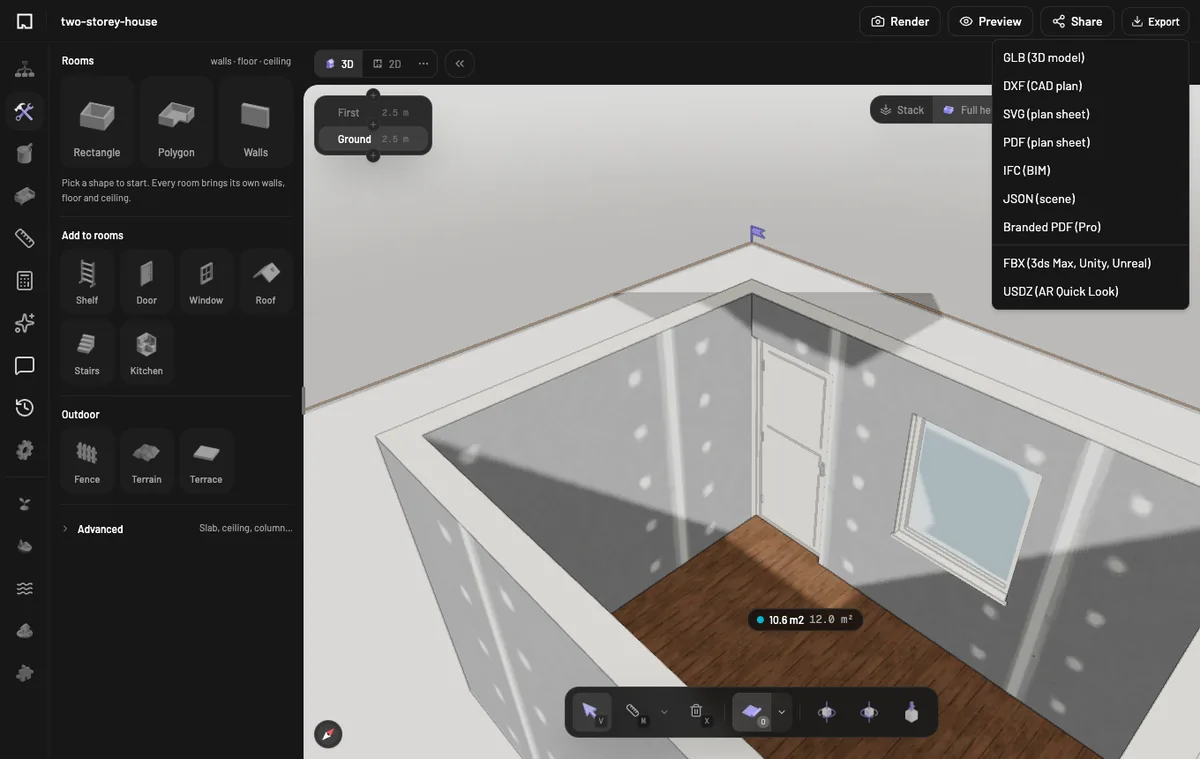Screen dimensions: 1200x759
Task: Add a Rectangle room
Action: (x=97, y=122)
